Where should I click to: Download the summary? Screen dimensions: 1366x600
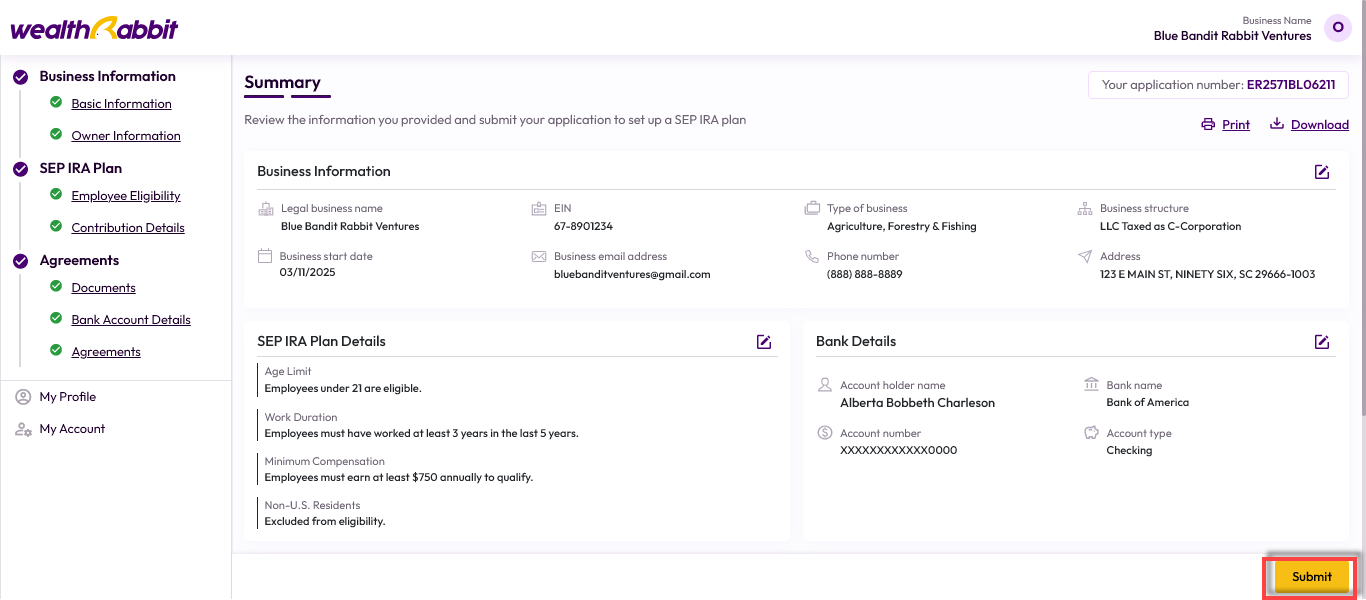1320,125
